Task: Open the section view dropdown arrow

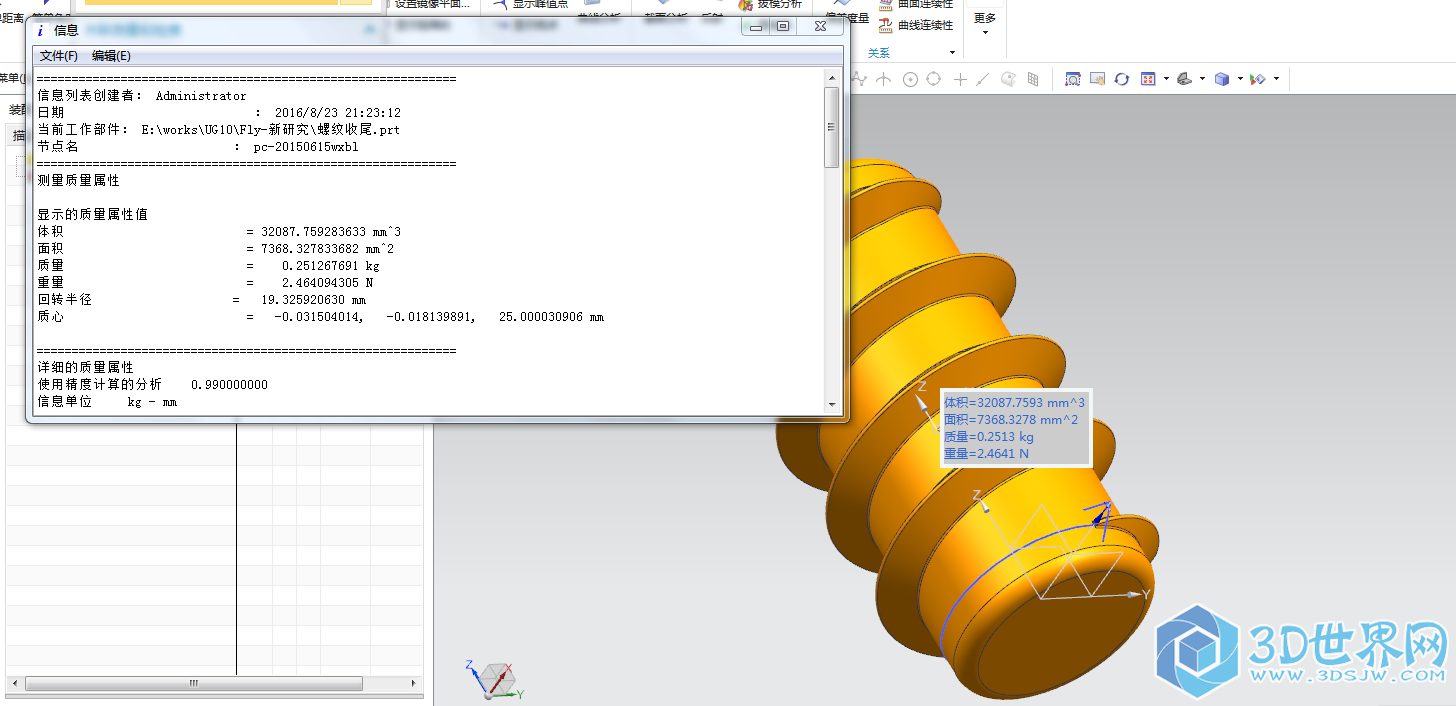Action: (1276, 79)
